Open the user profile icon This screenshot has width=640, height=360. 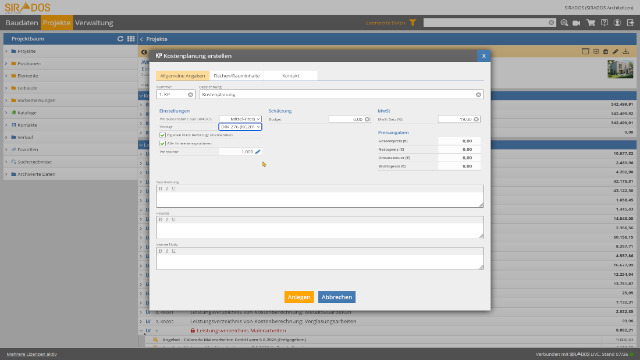617,23
